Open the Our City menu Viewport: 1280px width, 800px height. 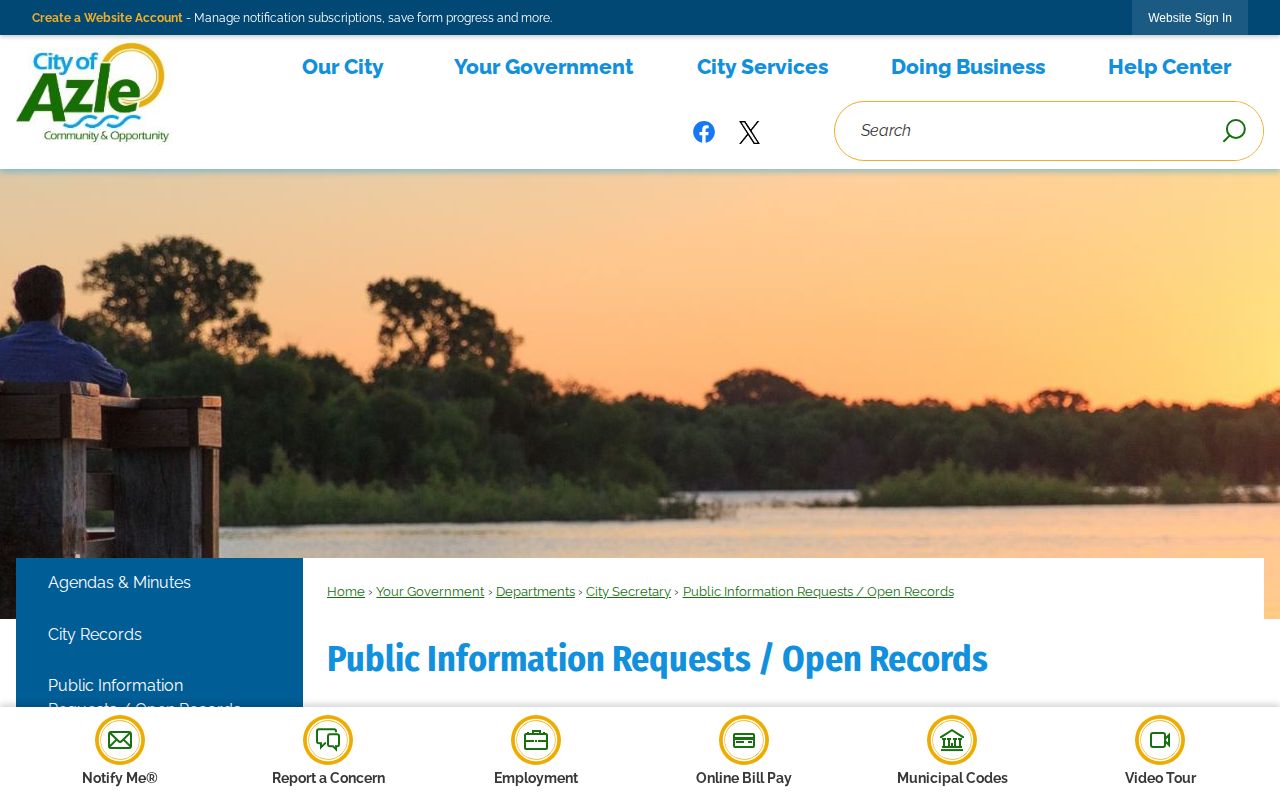tap(343, 67)
